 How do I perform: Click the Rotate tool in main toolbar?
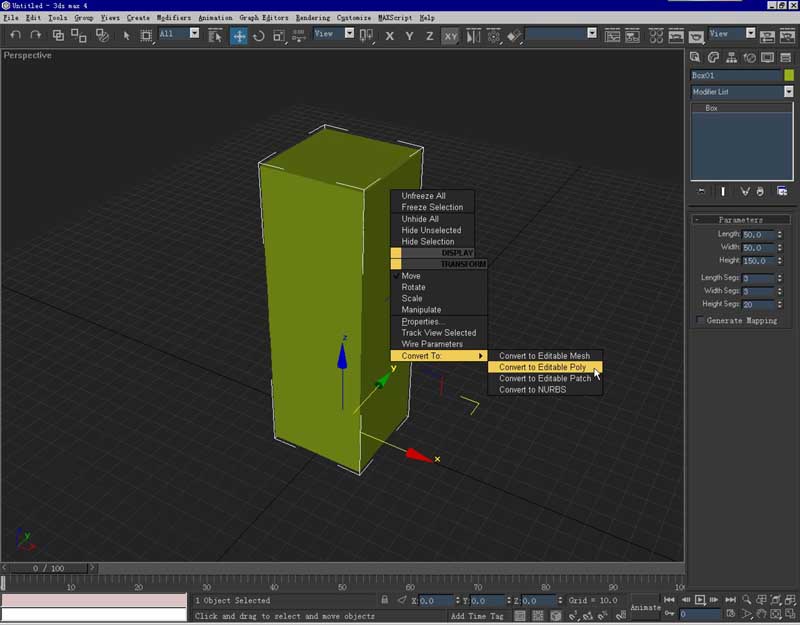(x=259, y=35)
